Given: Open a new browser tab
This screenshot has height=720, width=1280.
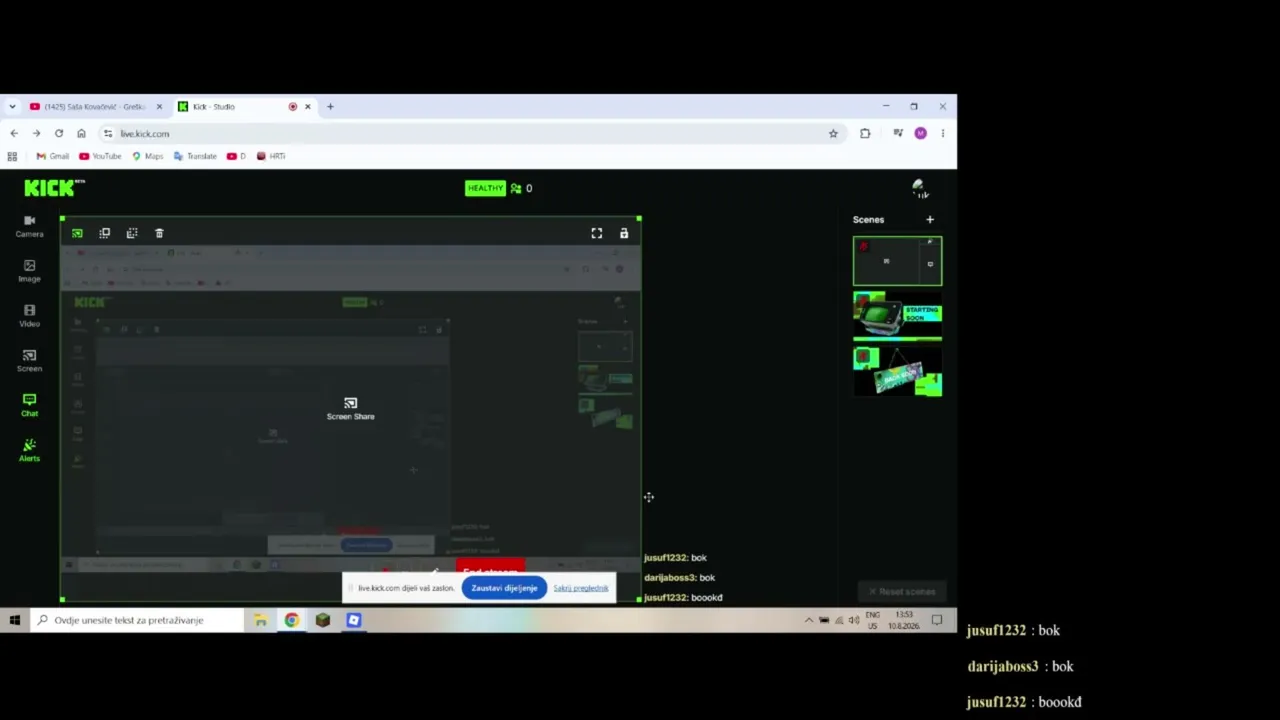Looking at the screenshot, I should (x=330, y=106).
